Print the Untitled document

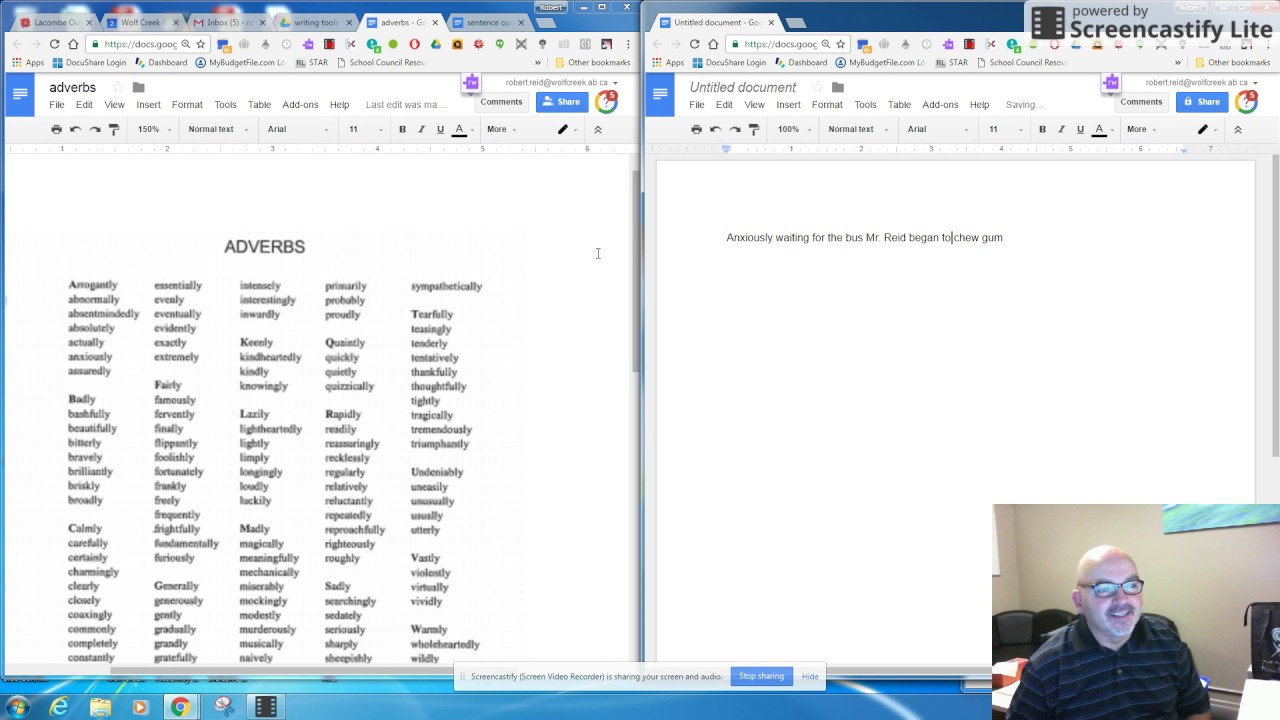coord(696,129)
